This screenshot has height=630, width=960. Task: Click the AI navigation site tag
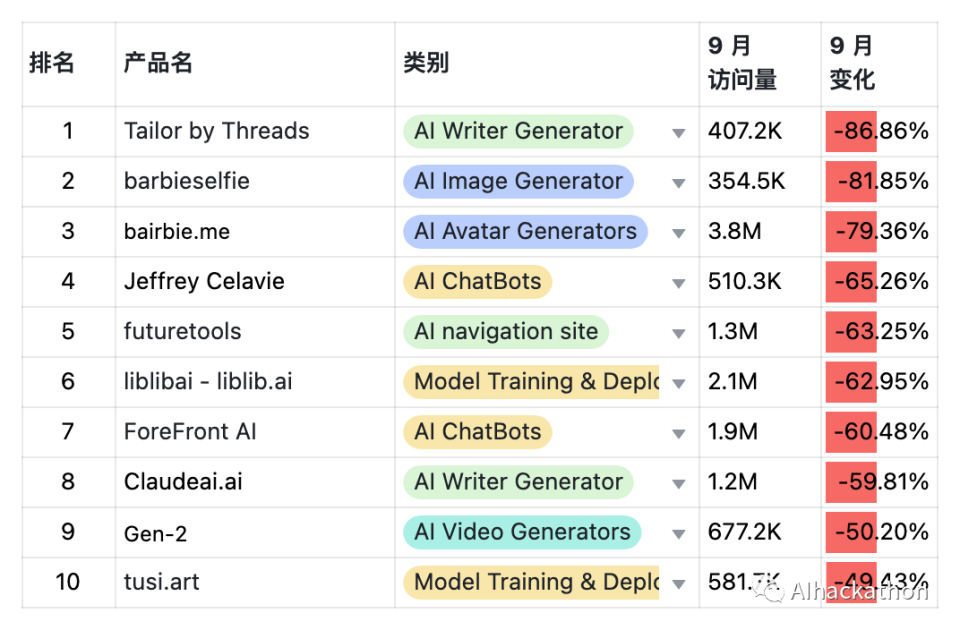pyautogui.click(x=505, y=332)
